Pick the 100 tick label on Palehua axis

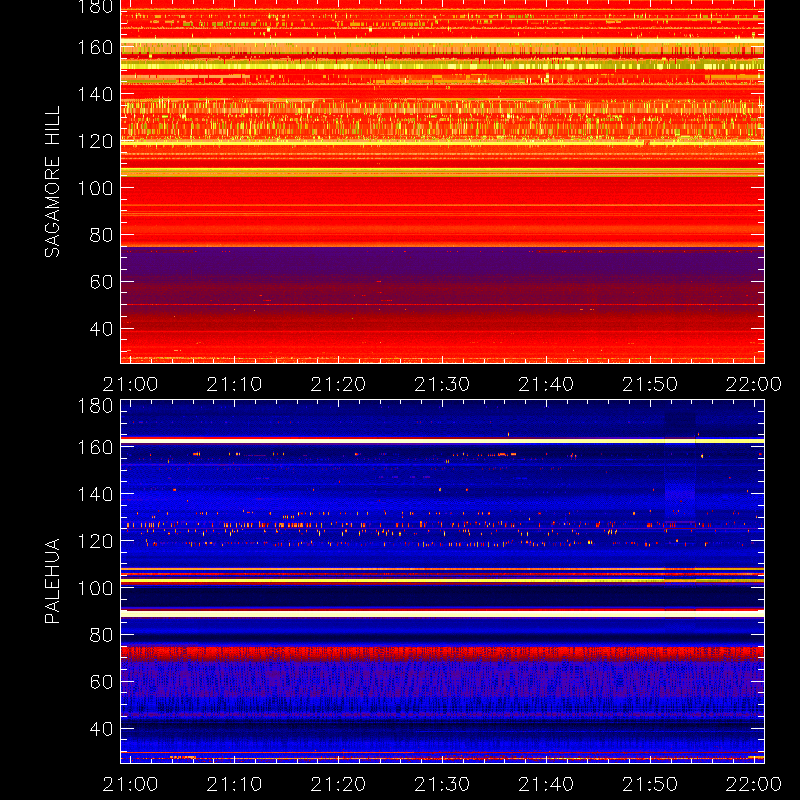(95, 588)
